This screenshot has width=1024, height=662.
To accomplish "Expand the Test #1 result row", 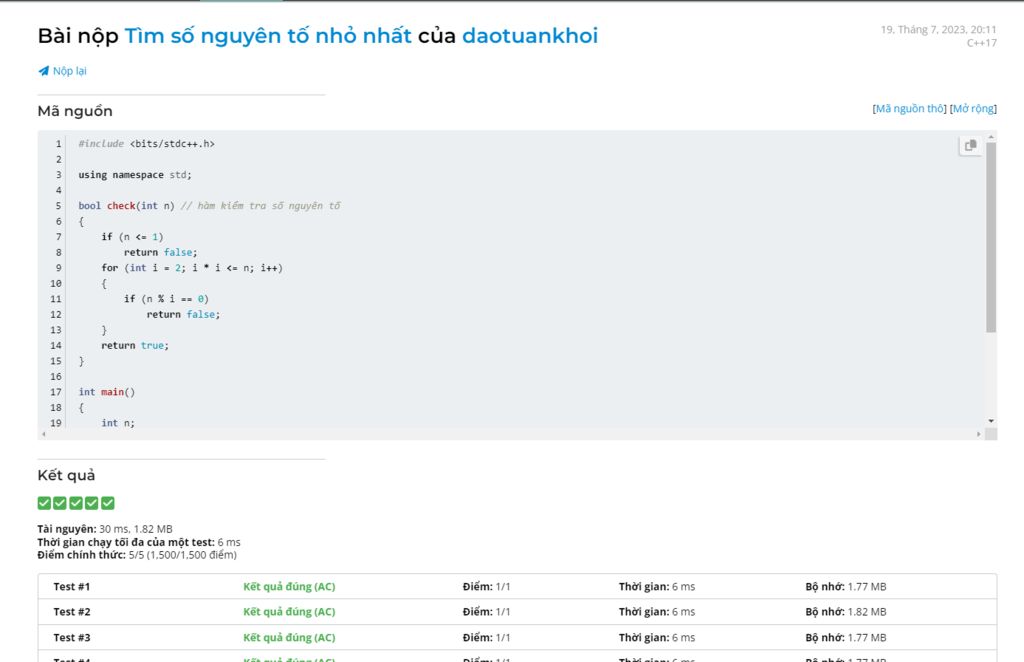I will (x=72, y=587).
